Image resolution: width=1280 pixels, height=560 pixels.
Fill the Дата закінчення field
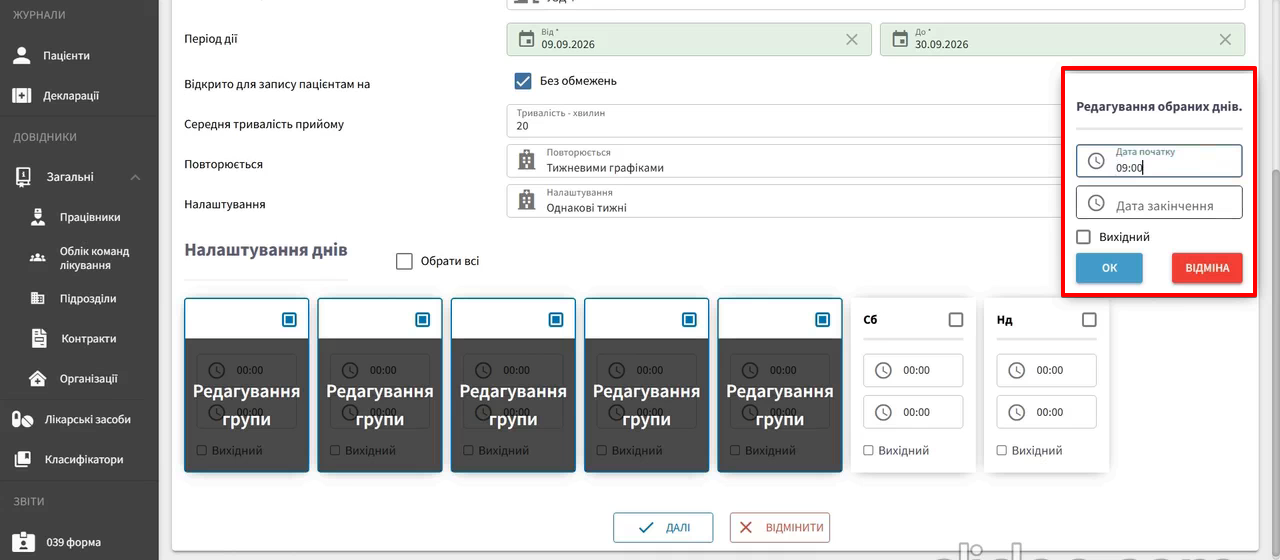click(x=1159, y=202)
